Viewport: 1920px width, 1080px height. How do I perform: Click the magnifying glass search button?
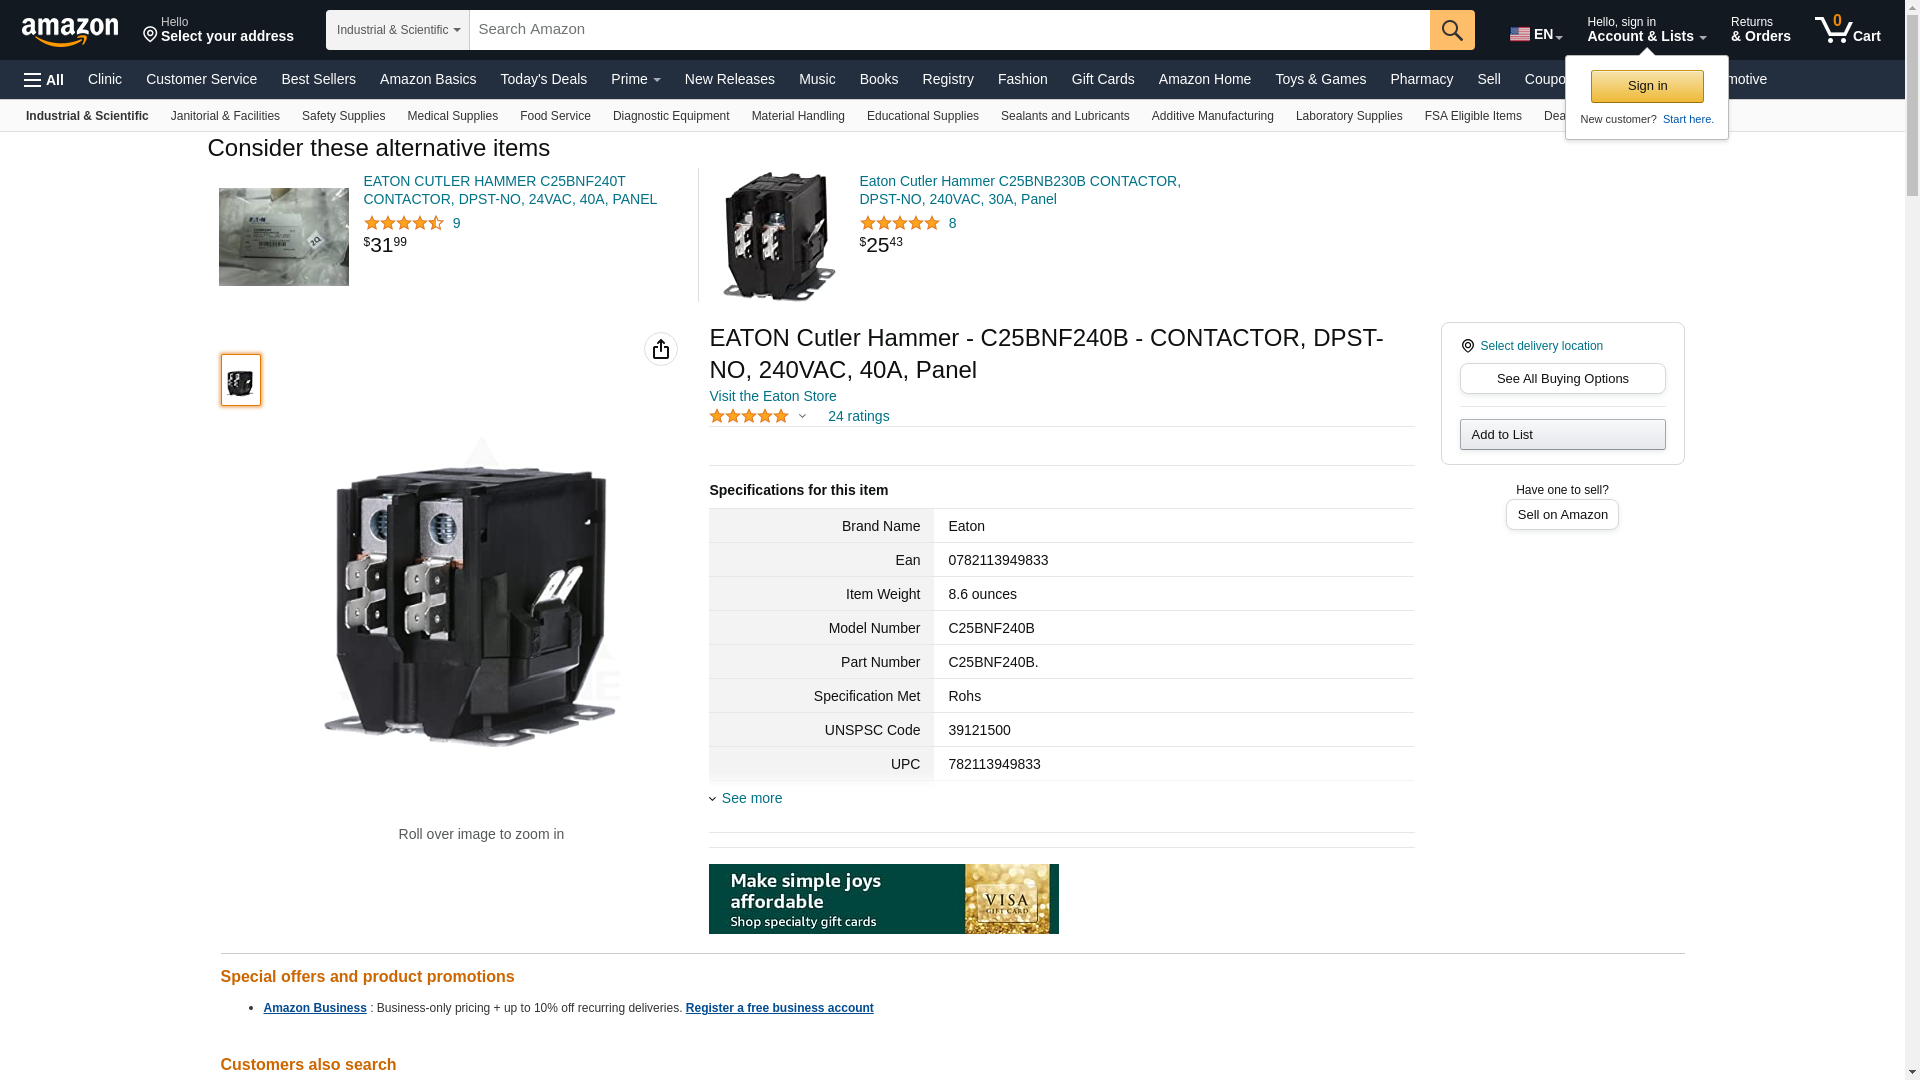[x=1452, y=30]
